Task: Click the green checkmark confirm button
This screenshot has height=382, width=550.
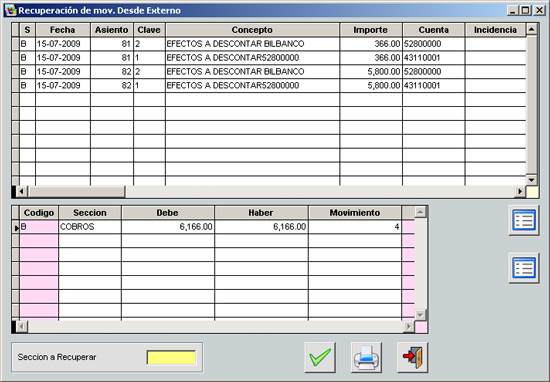Action: click(x=320, y=357)
